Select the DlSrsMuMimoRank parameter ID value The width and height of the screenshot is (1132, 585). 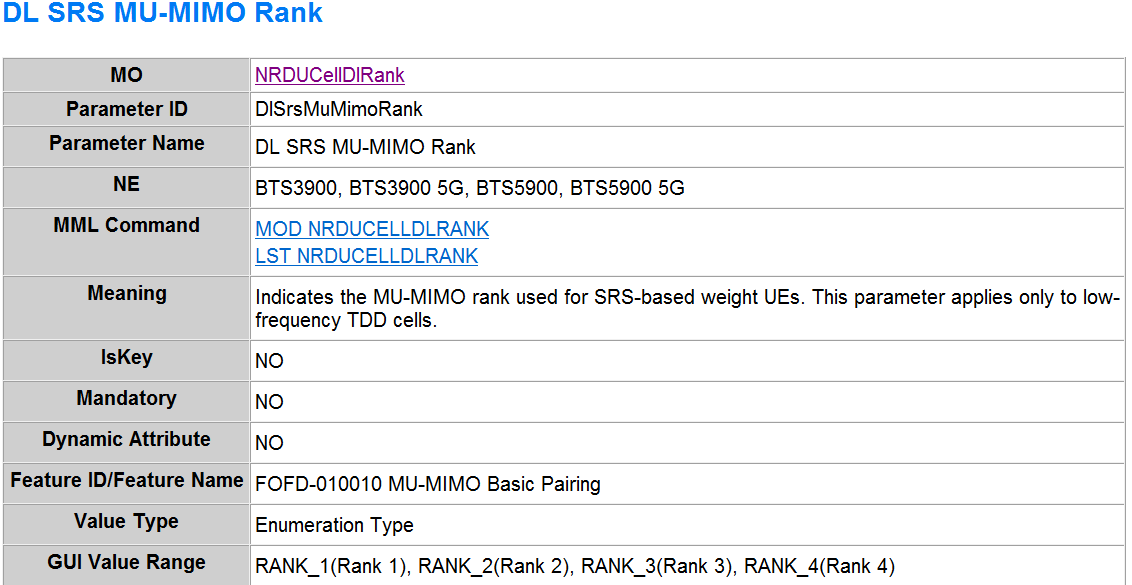(x=339, y=110)
